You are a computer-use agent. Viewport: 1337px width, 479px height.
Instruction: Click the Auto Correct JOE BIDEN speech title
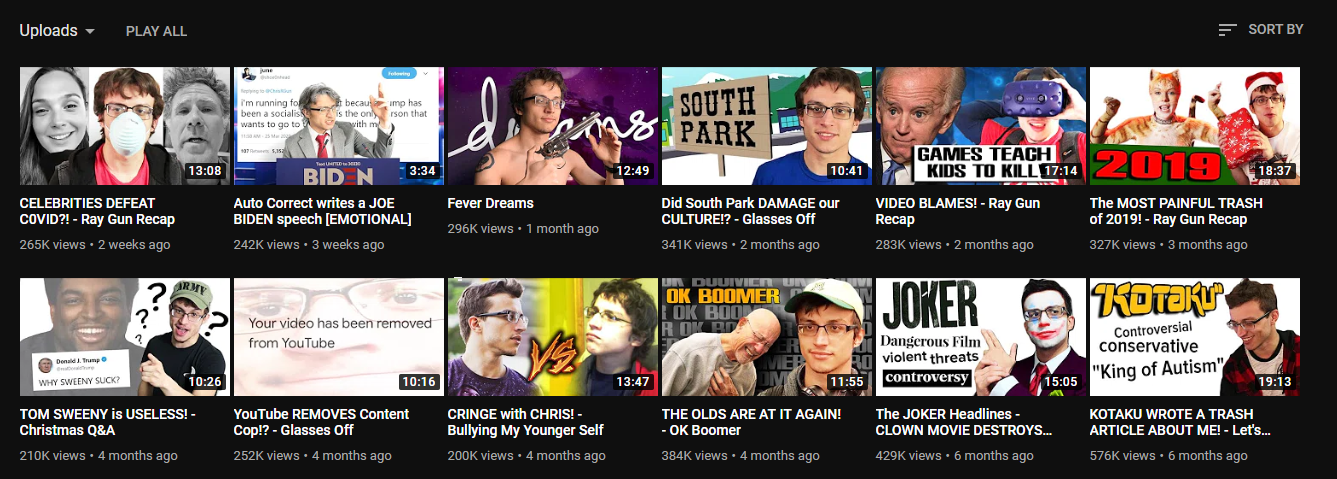[323, 211]
